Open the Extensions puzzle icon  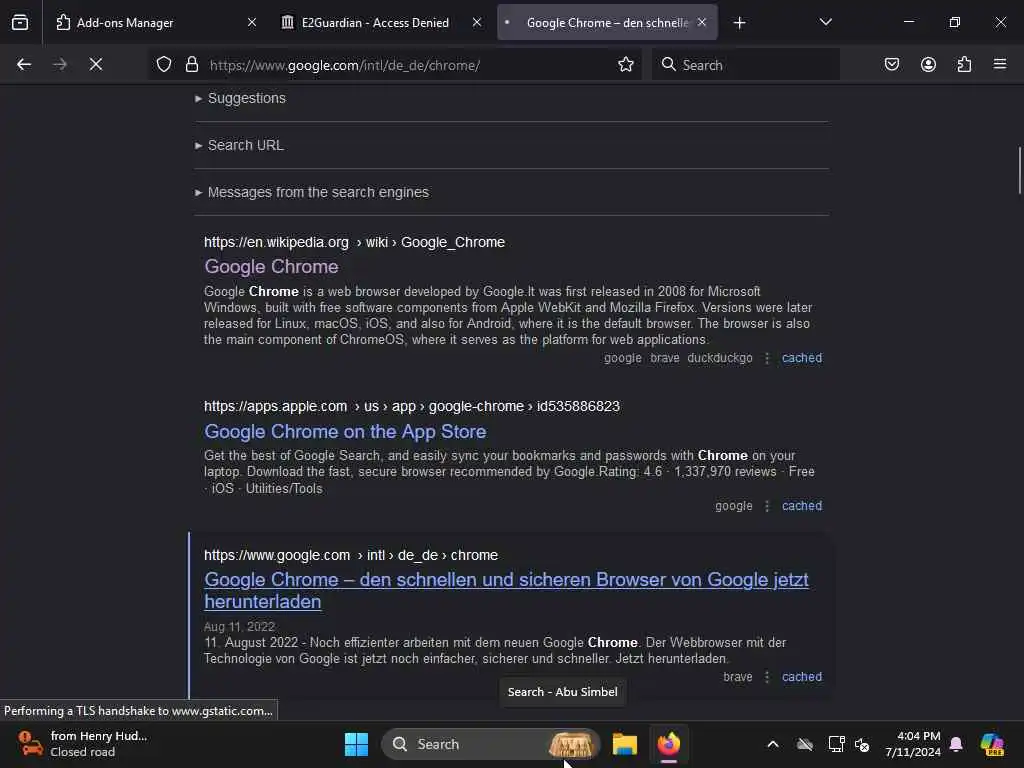click(964, 65)
